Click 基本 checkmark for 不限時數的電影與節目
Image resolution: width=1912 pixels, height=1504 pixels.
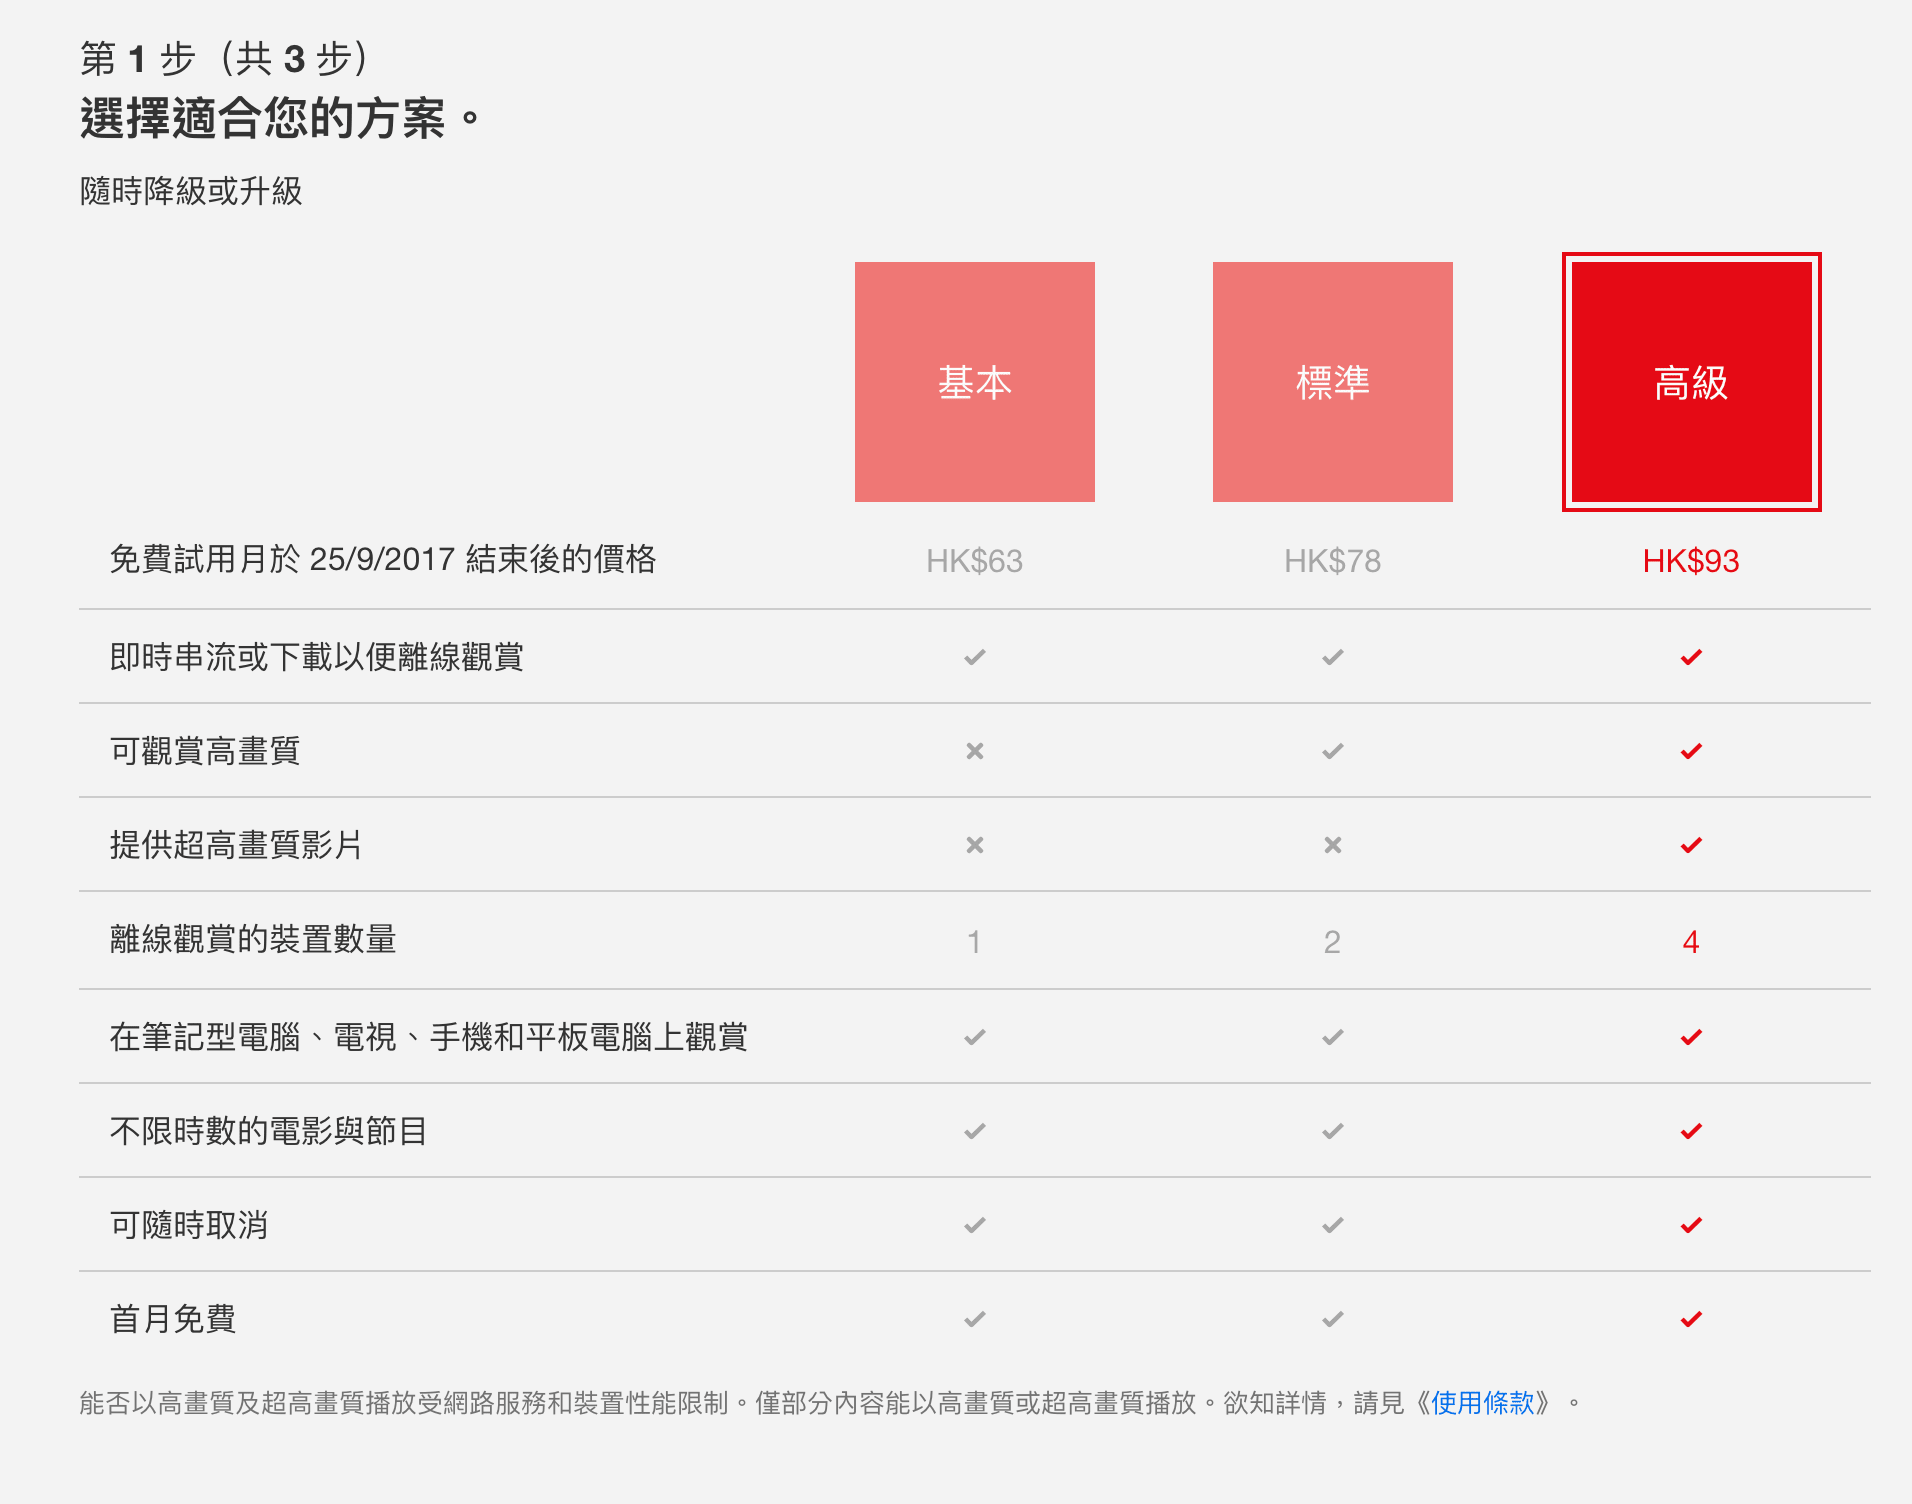click(x=975, y=1131)
